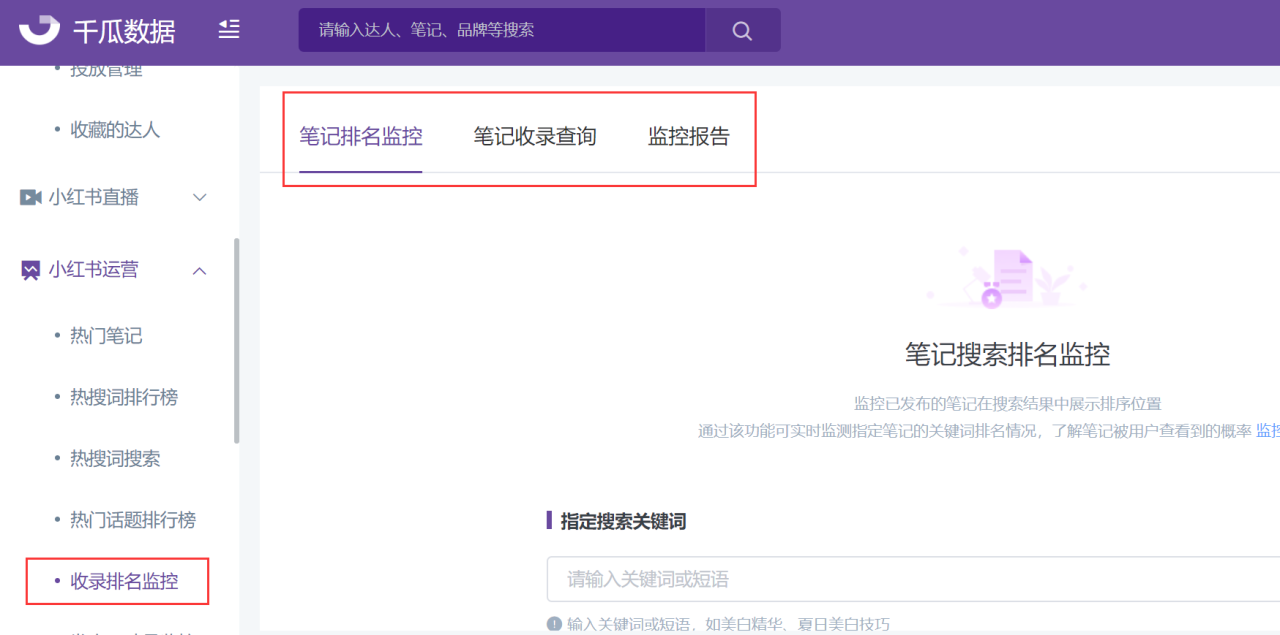Open 收藏的达人 in sidebar
Image resolution: width=1280 pixels, height=635 pixels.
(115, 130)
